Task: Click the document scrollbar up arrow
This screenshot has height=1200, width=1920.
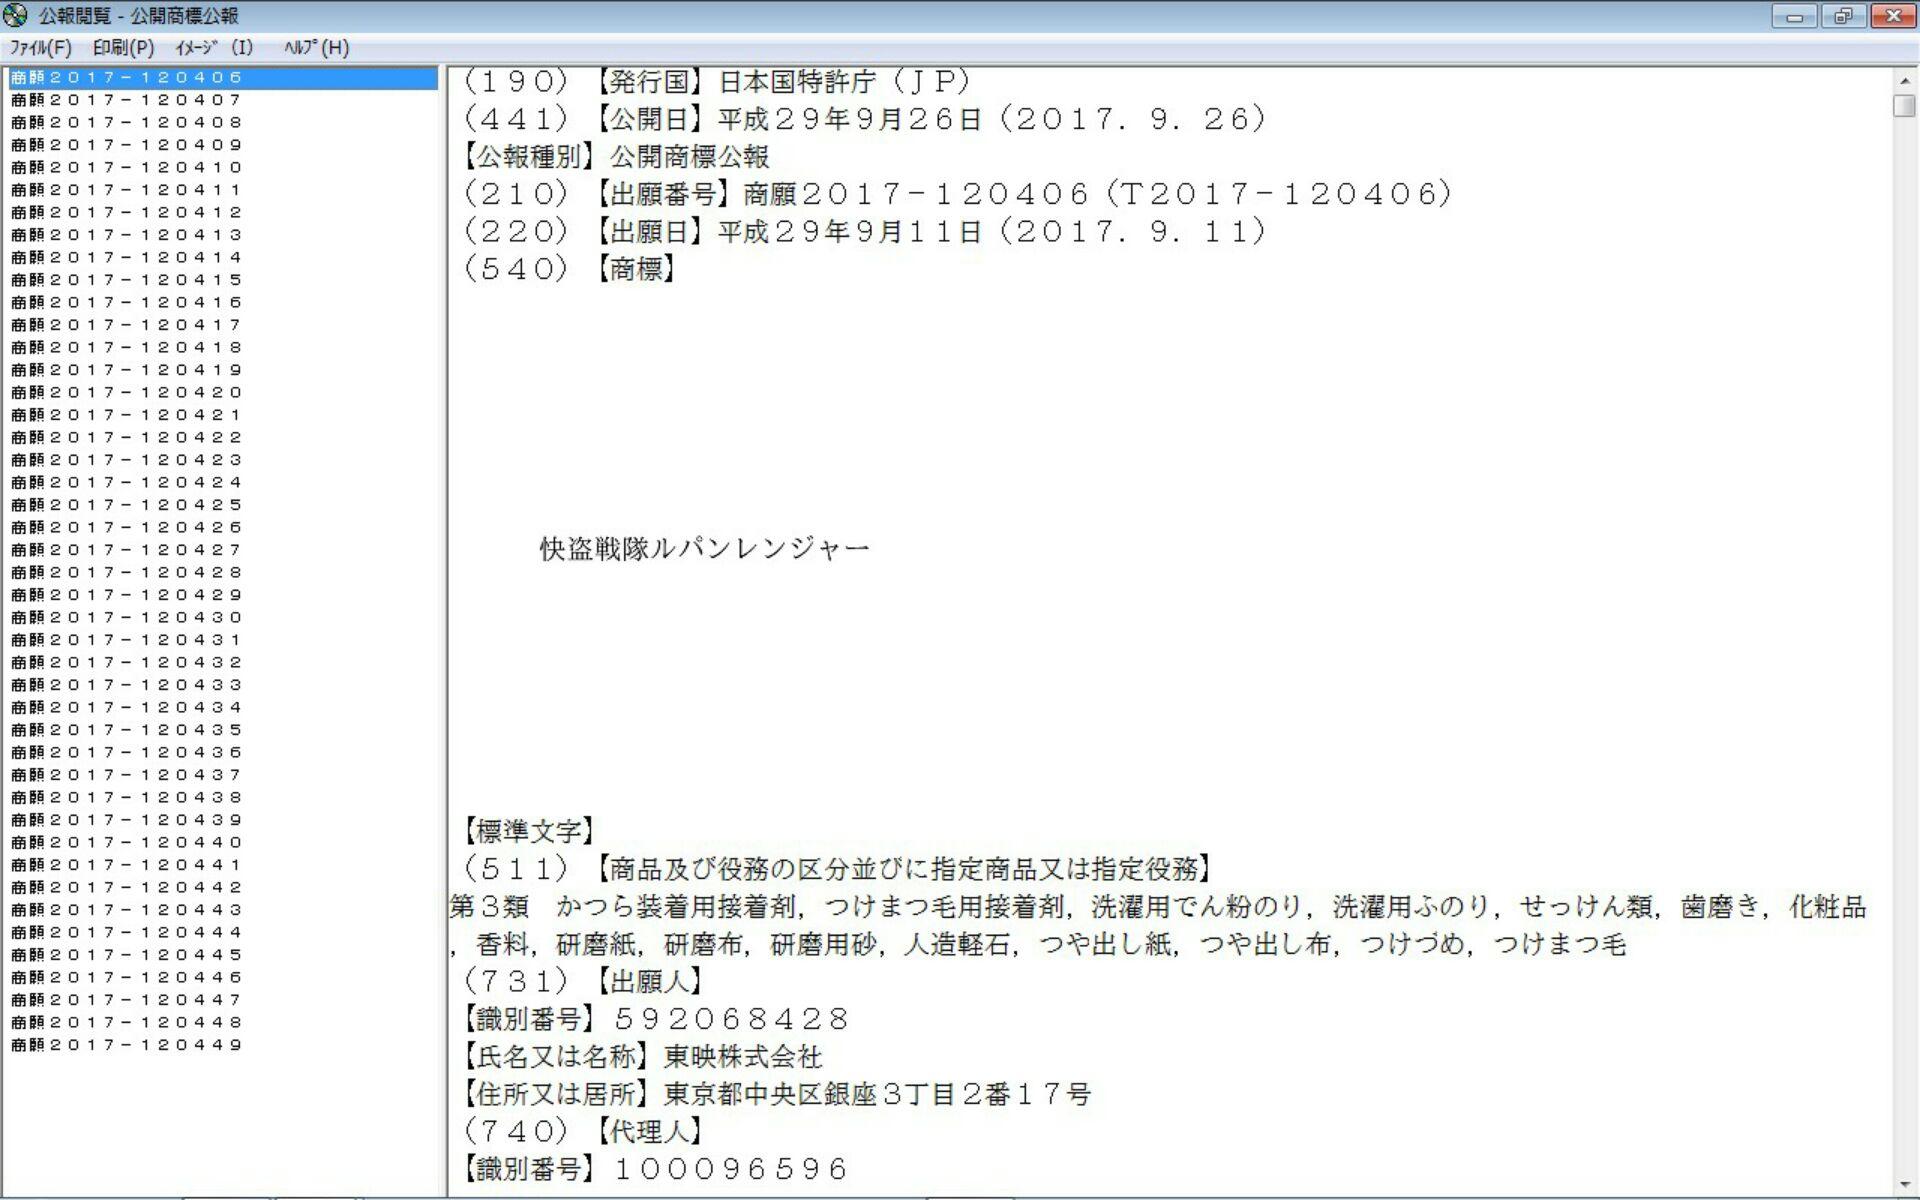Action: [1904, 80]
